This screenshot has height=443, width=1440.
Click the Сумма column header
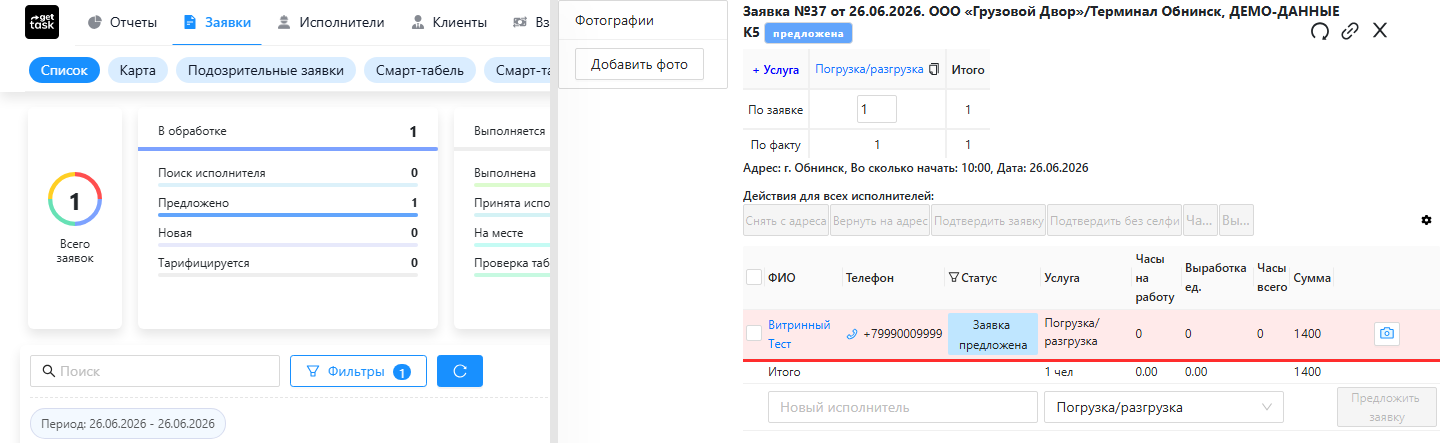(x=1312, y=278)
